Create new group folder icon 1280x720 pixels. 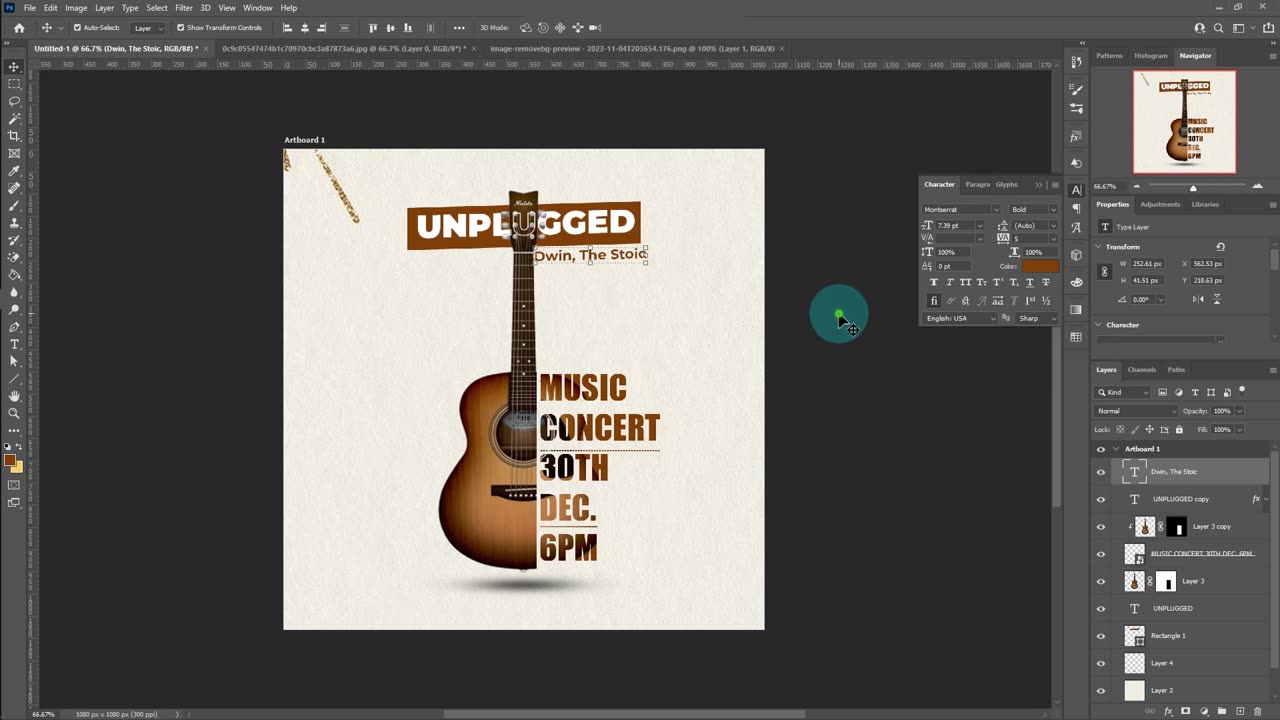click(x=1222, y=711)
